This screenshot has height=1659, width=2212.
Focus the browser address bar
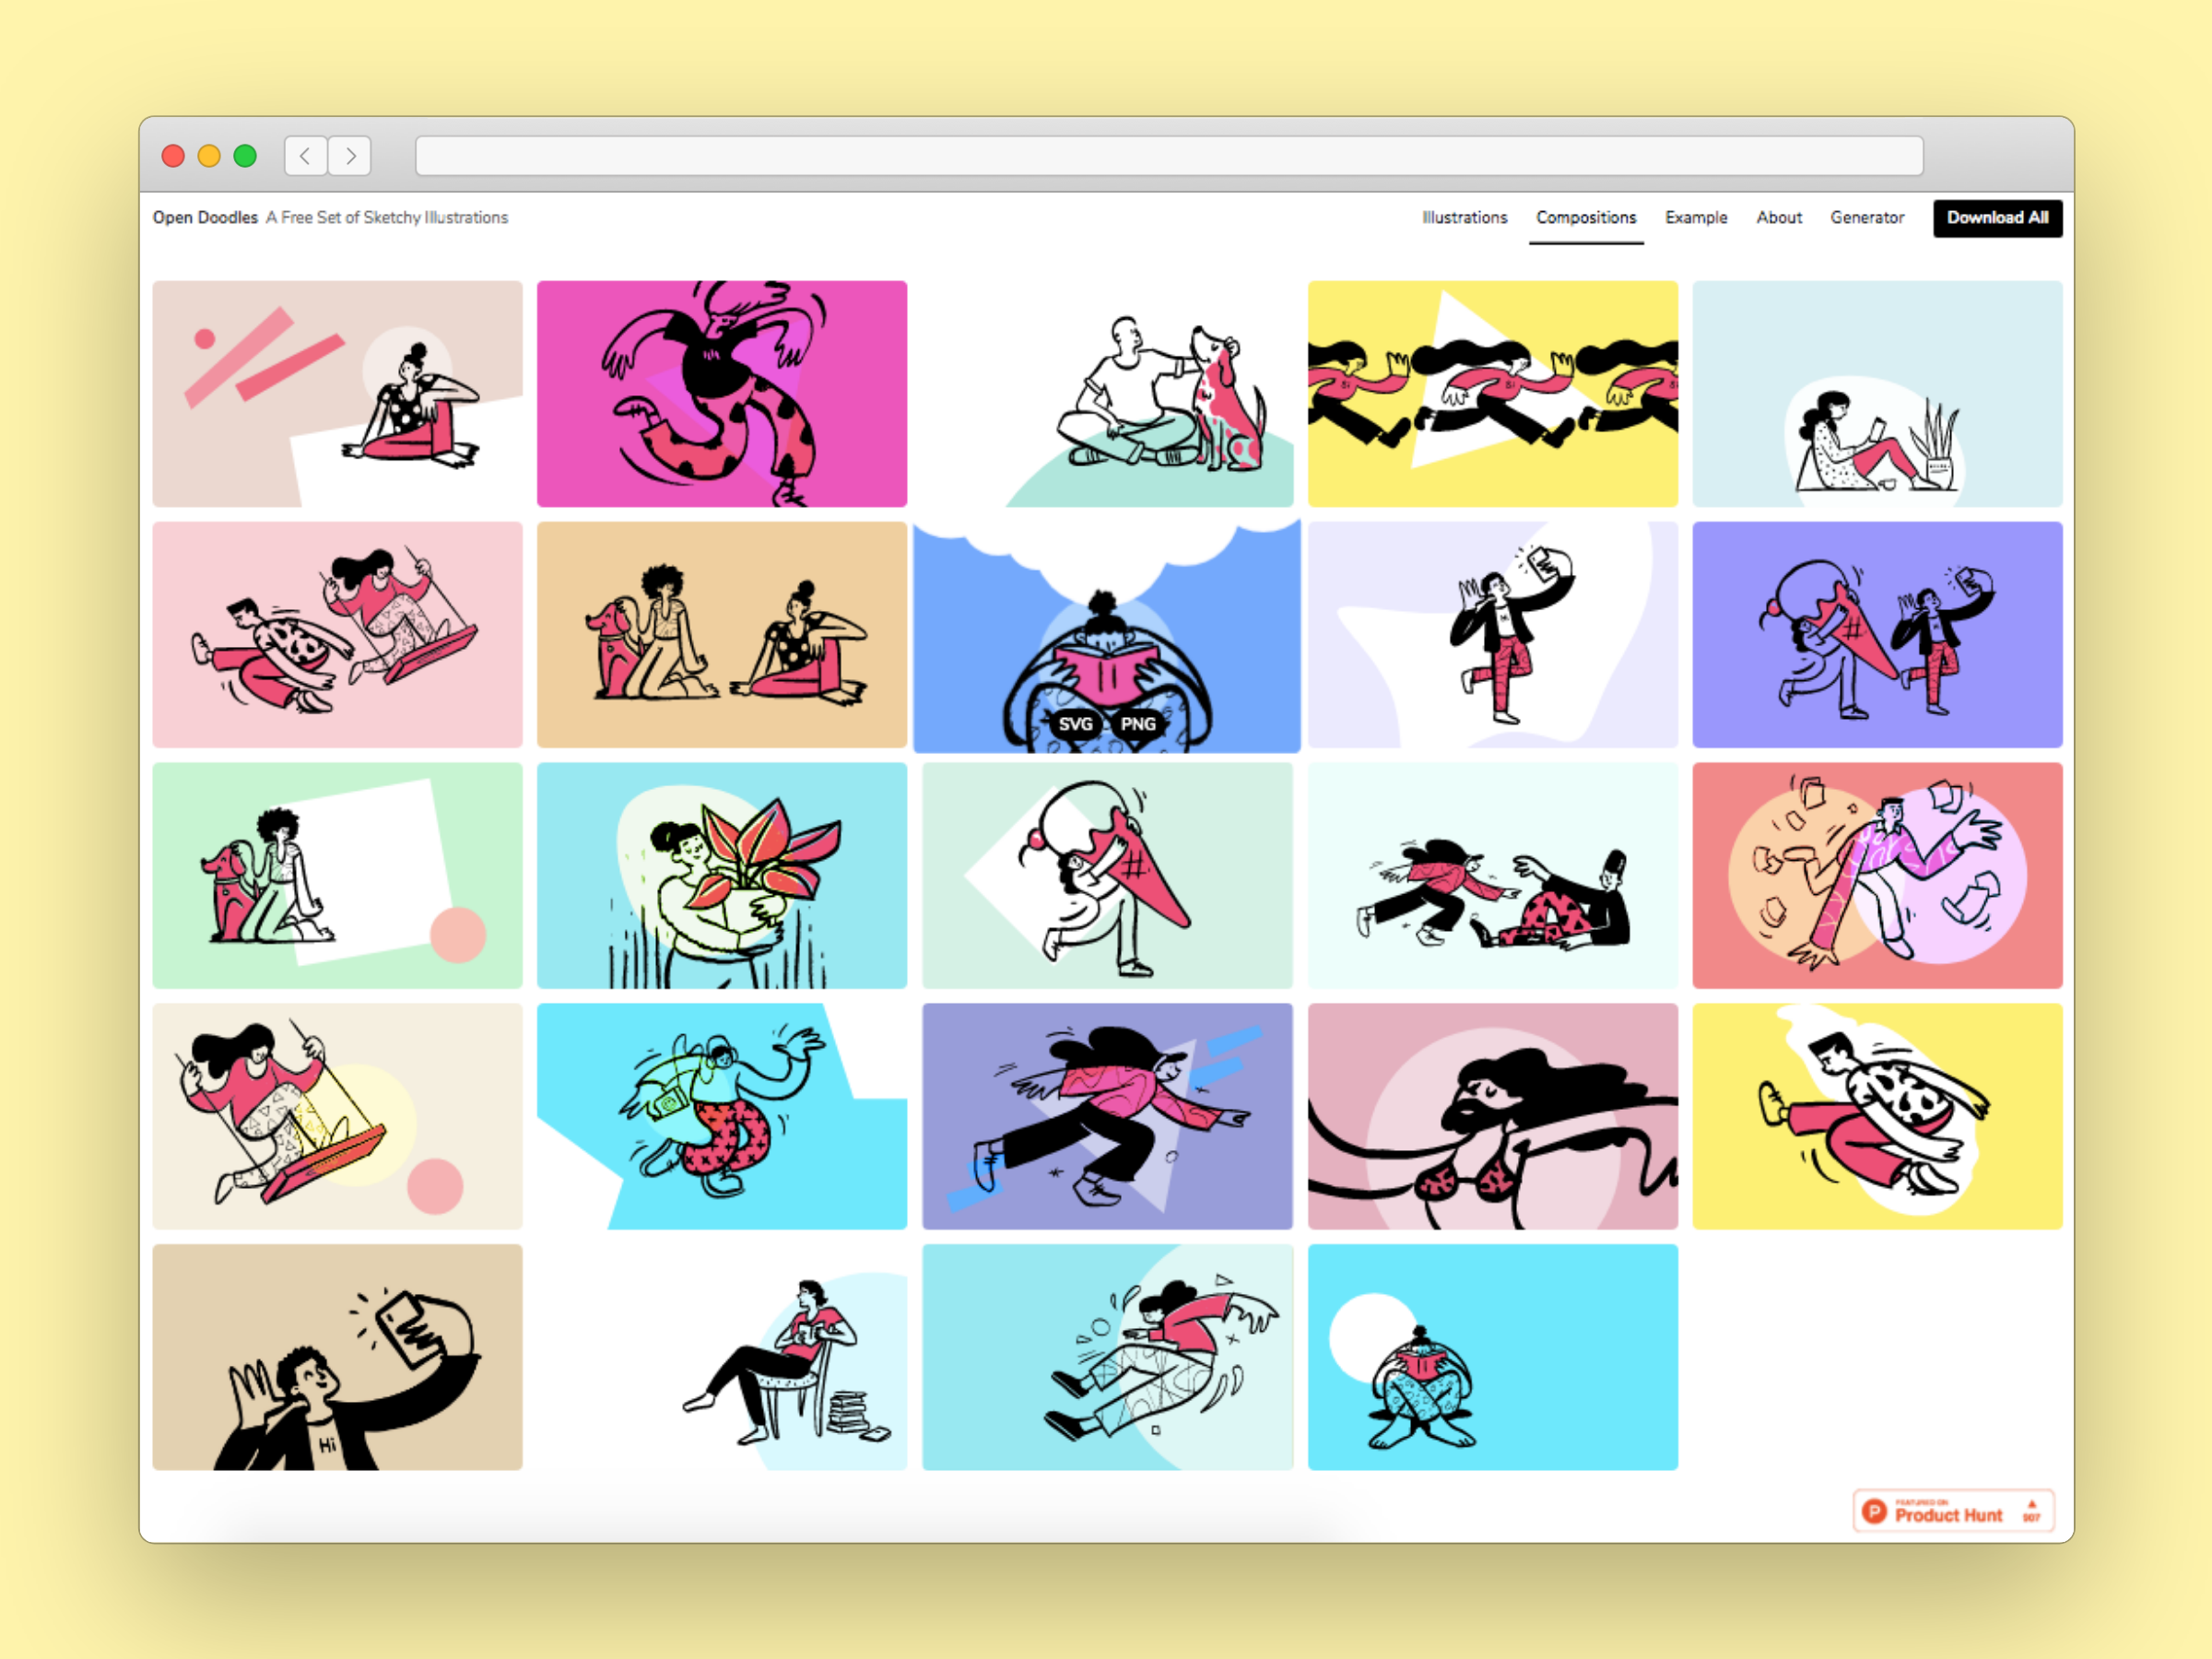1169,156
